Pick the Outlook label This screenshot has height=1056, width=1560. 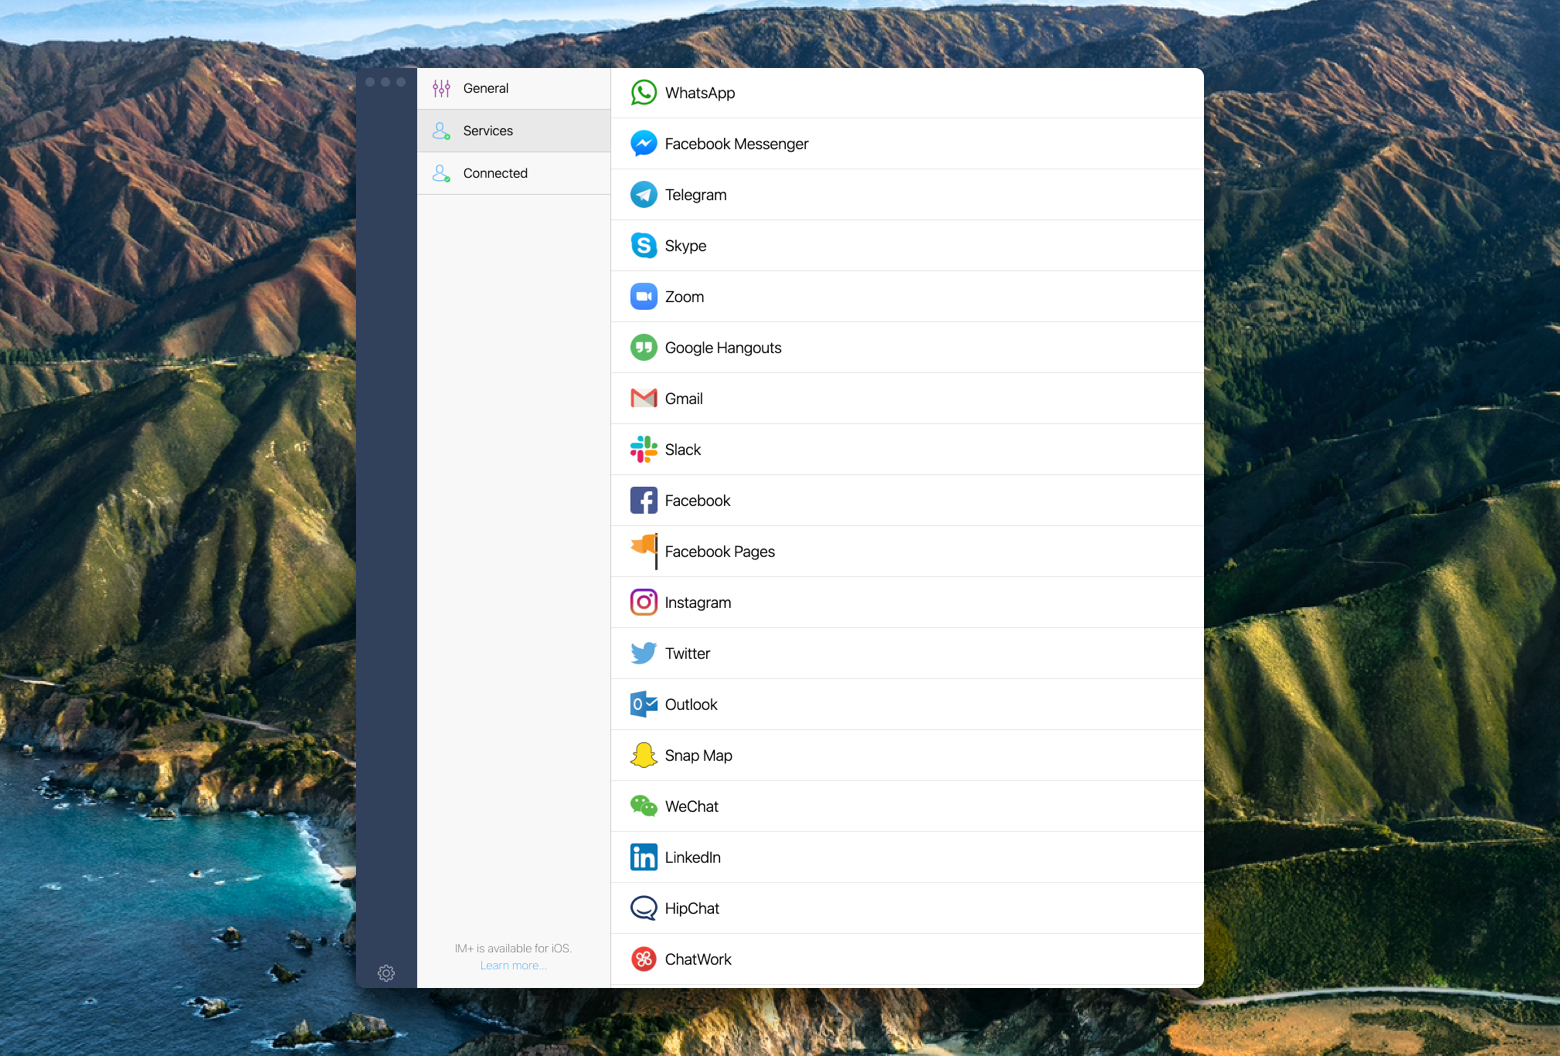[x=691, y=705]
